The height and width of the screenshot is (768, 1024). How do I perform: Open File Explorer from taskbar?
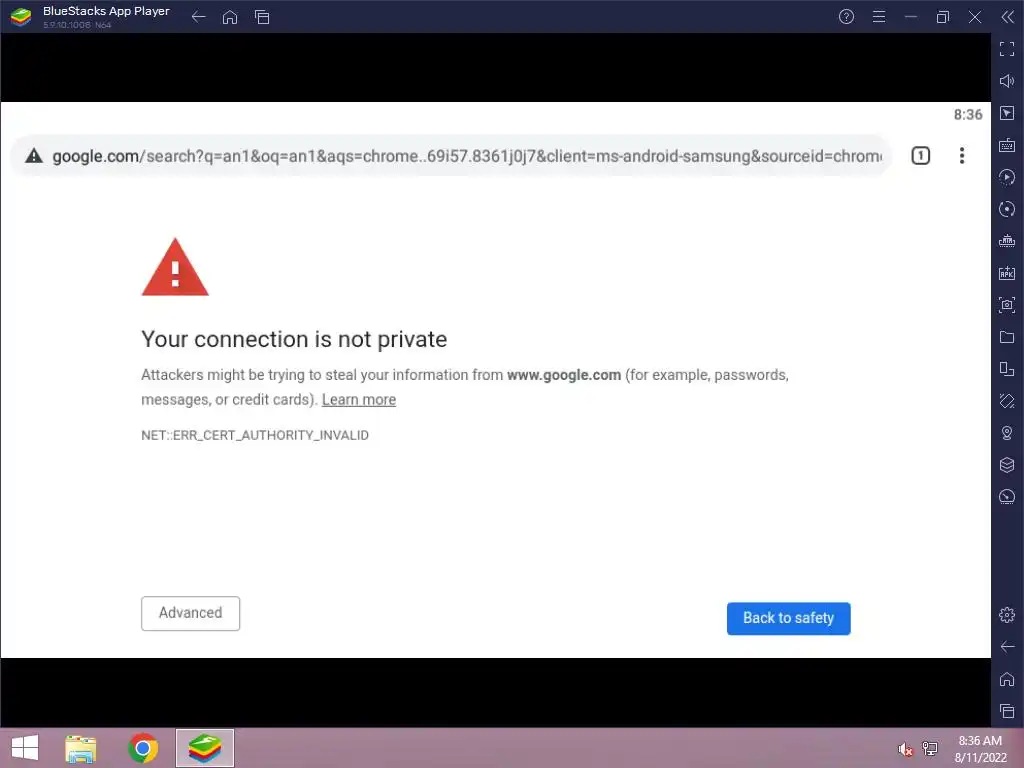point(80,748)
